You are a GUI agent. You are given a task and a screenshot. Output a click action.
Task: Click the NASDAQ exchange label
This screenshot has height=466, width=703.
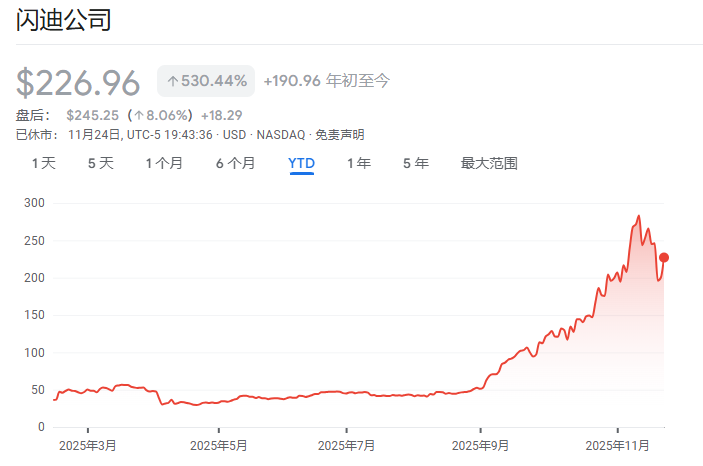pos(281,135)
